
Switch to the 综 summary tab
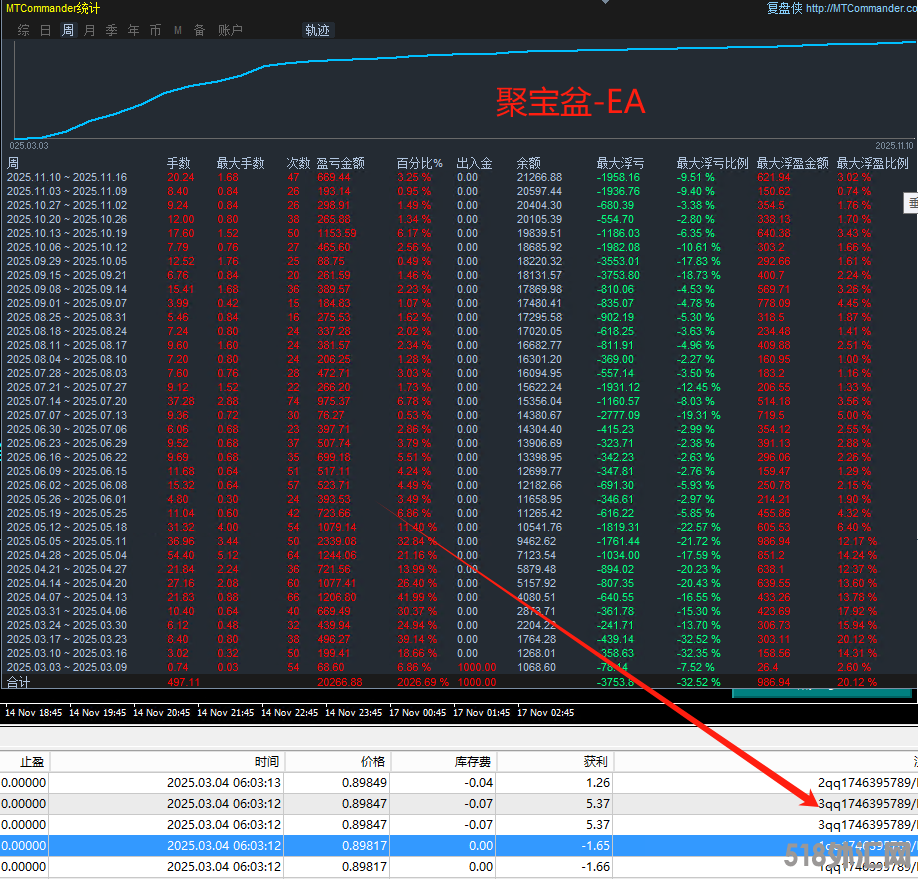pos(23,30)
